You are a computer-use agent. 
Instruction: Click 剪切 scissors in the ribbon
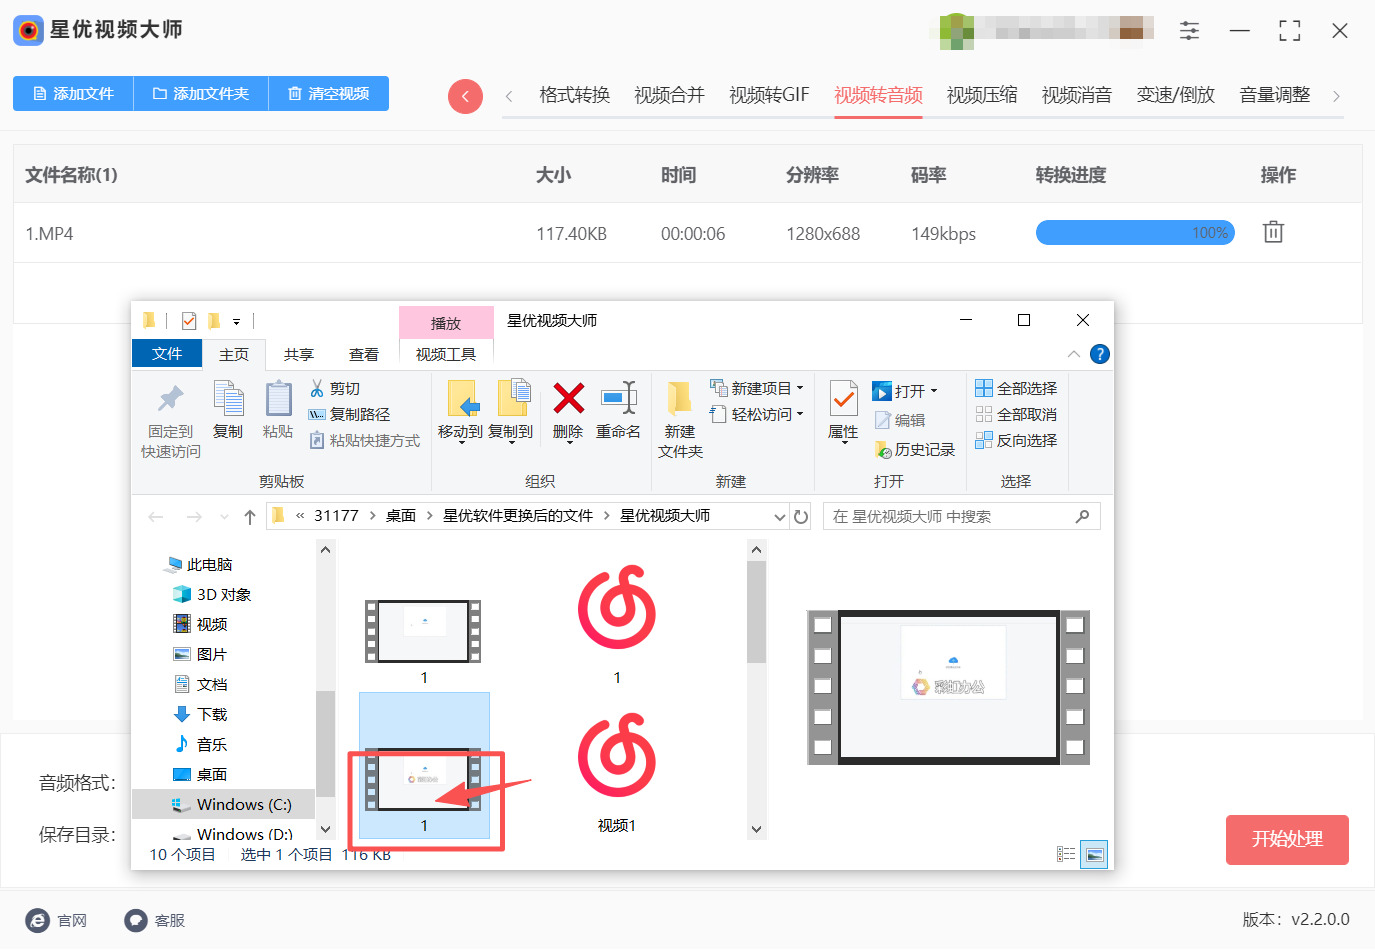pos(335,389)
